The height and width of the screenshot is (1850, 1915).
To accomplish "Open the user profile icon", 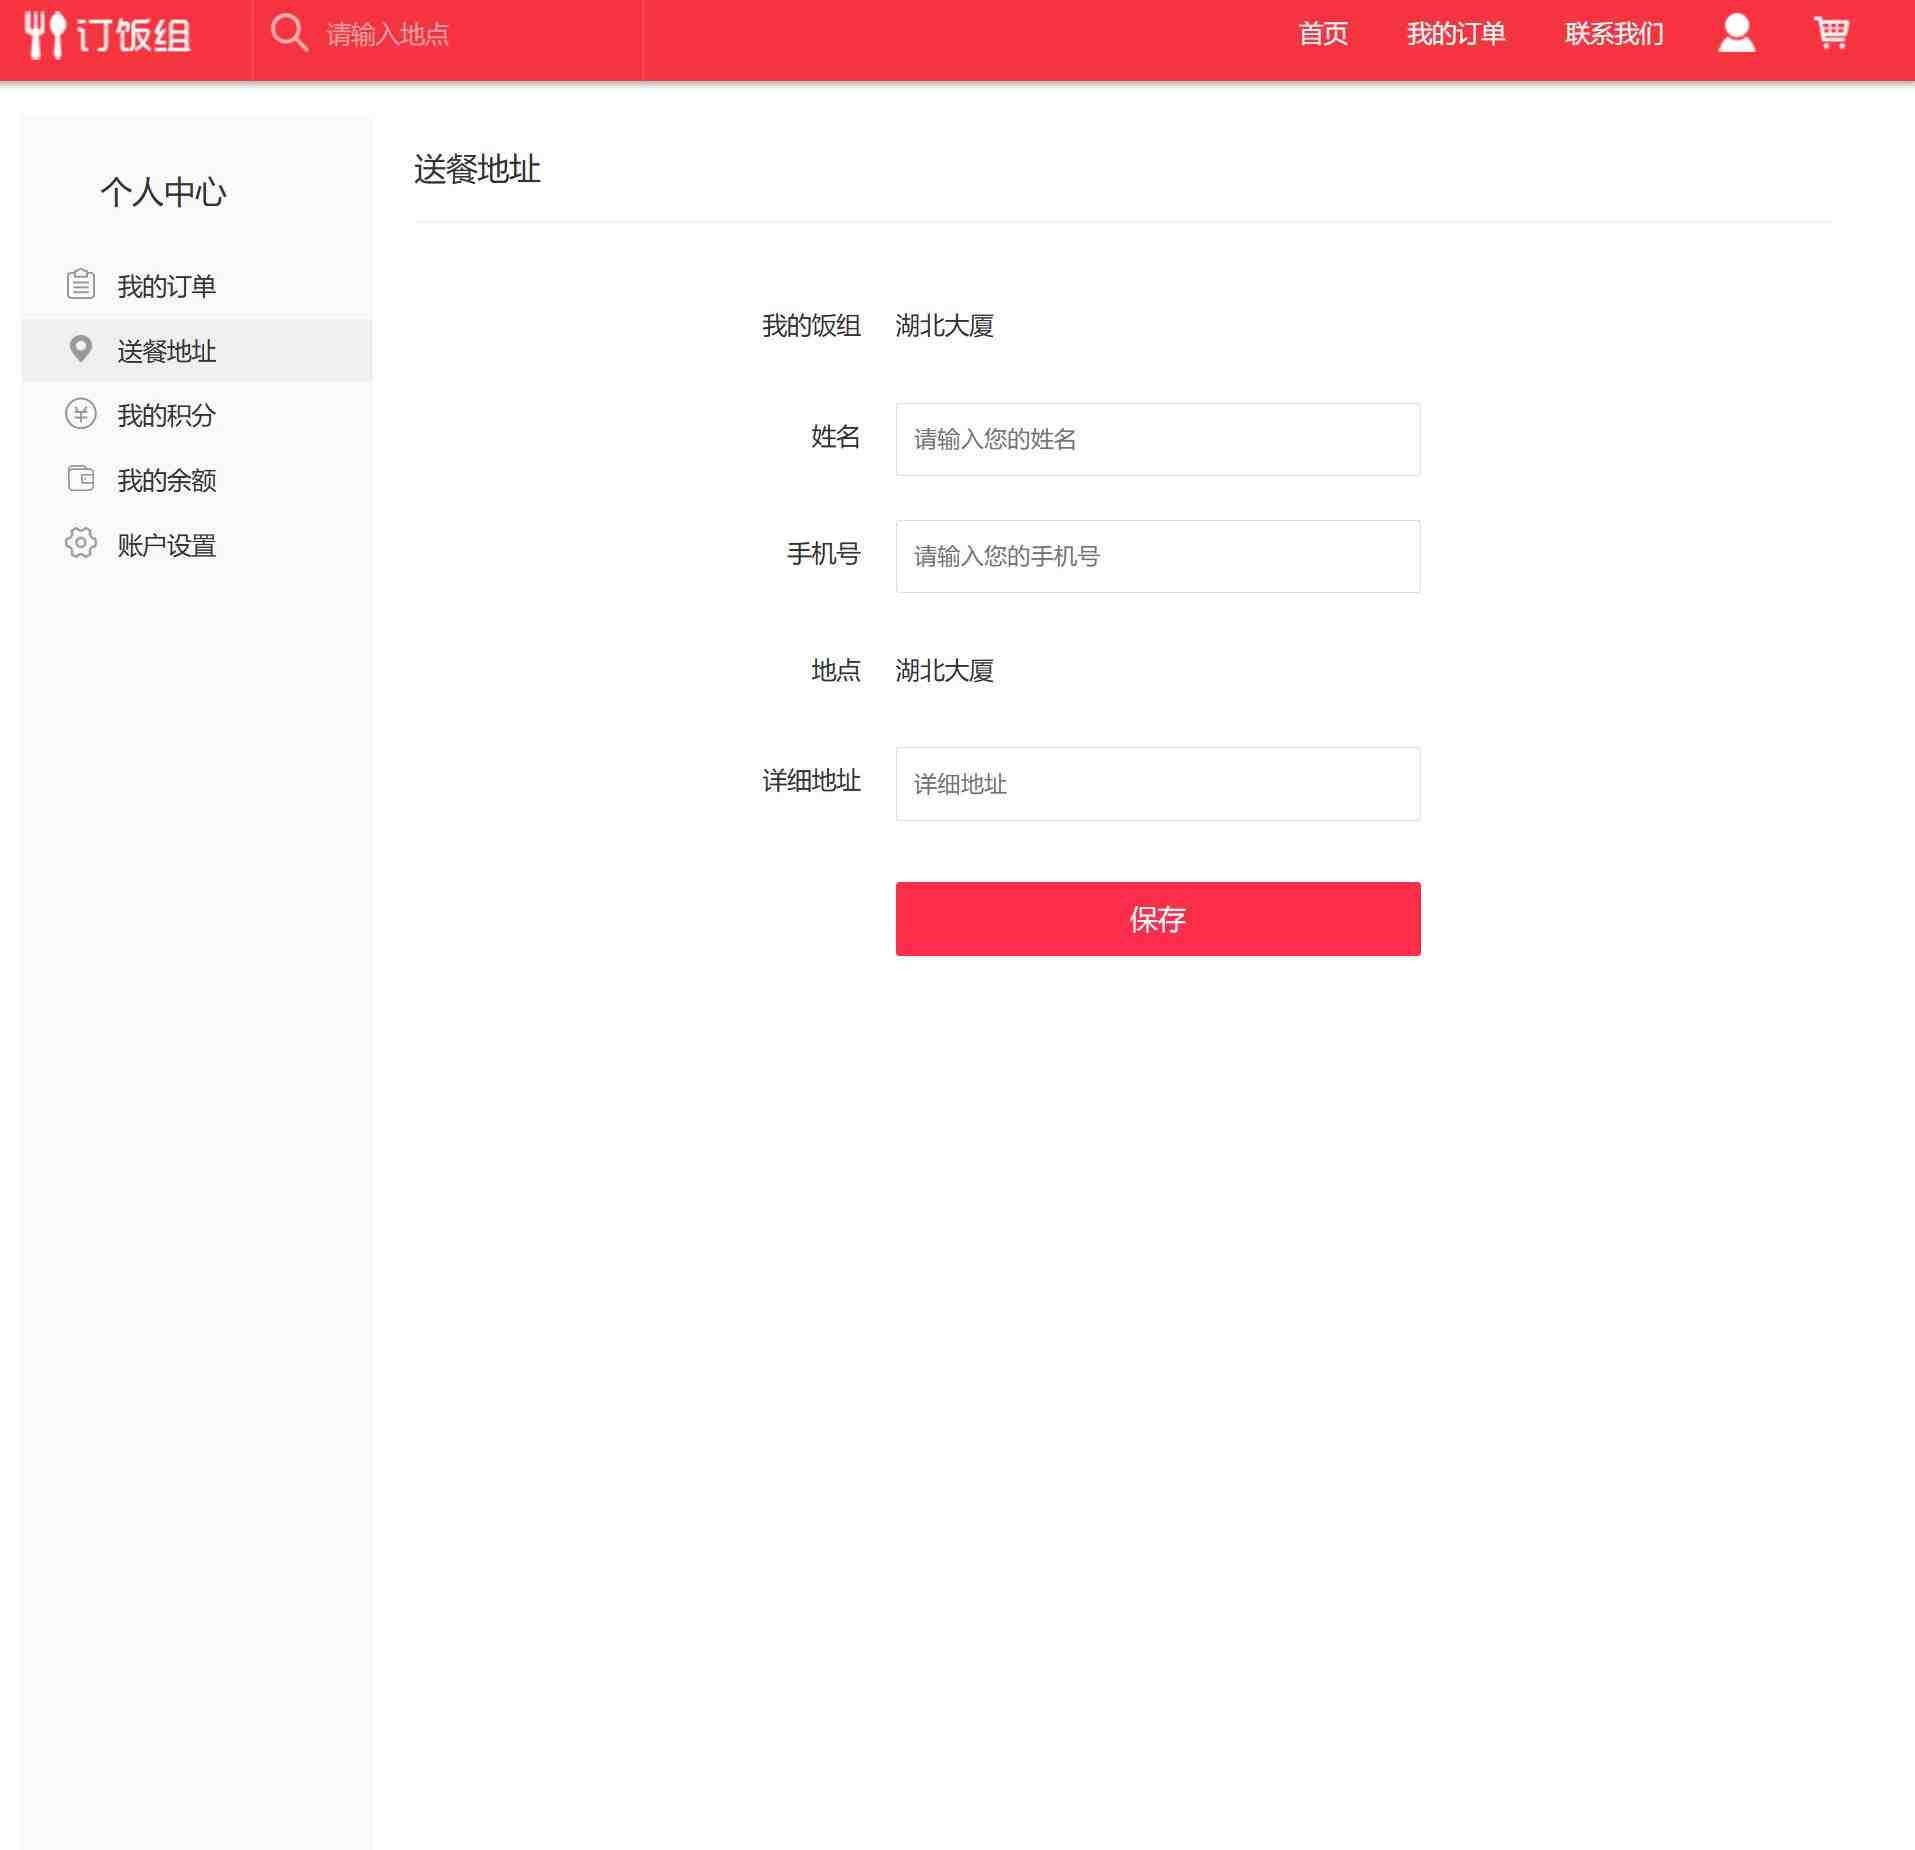I will tap(1737, 33).
